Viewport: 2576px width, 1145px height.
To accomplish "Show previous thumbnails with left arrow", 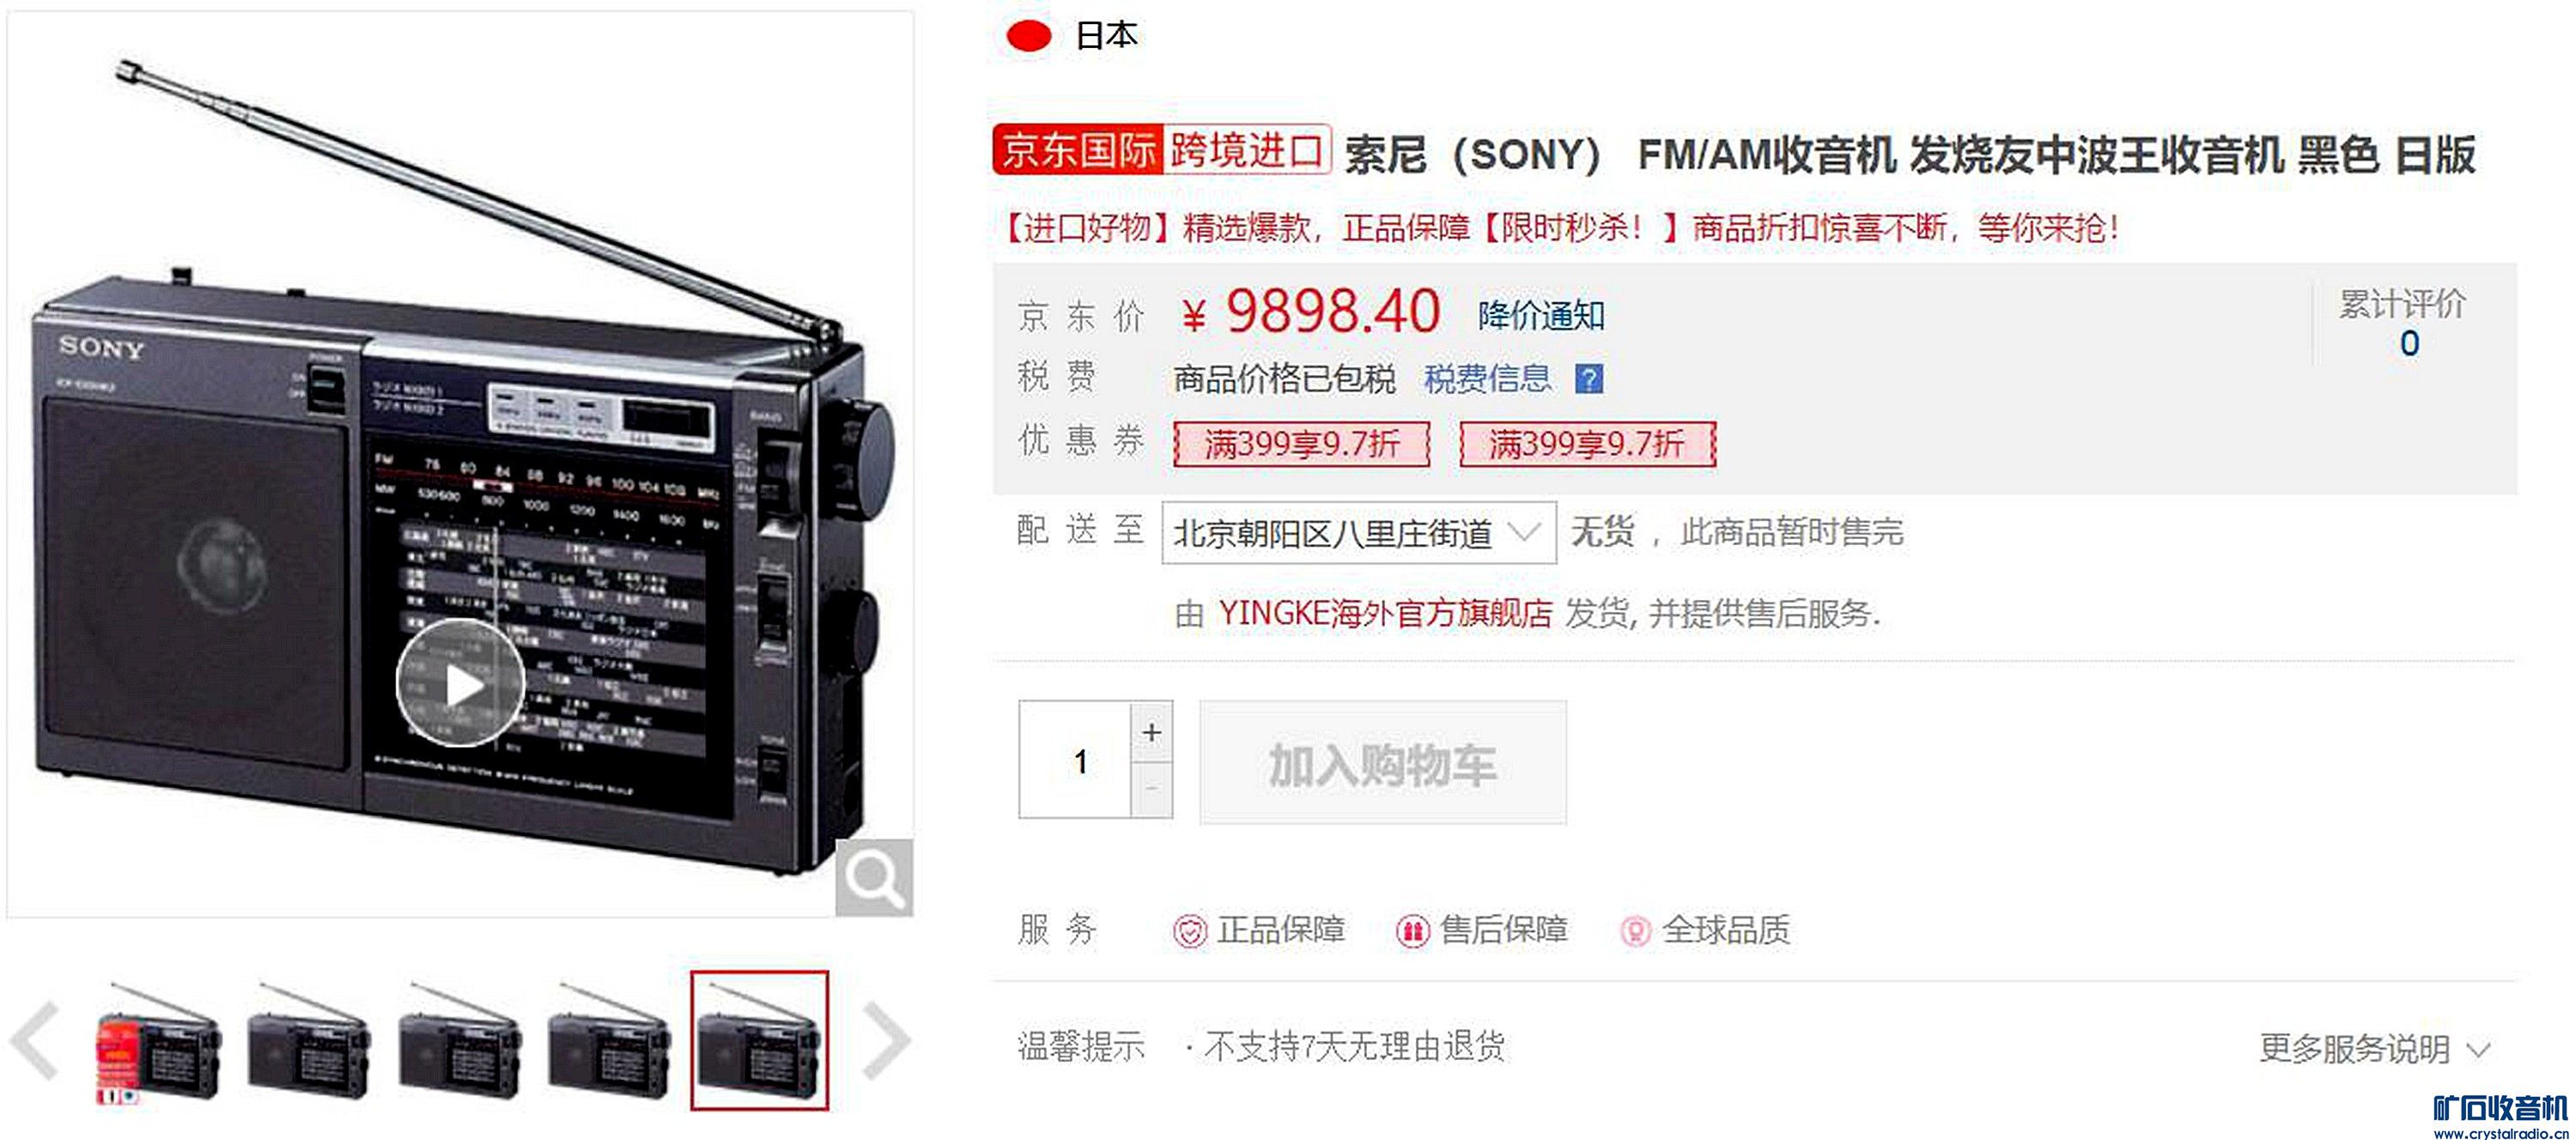I will [36, 1040].
